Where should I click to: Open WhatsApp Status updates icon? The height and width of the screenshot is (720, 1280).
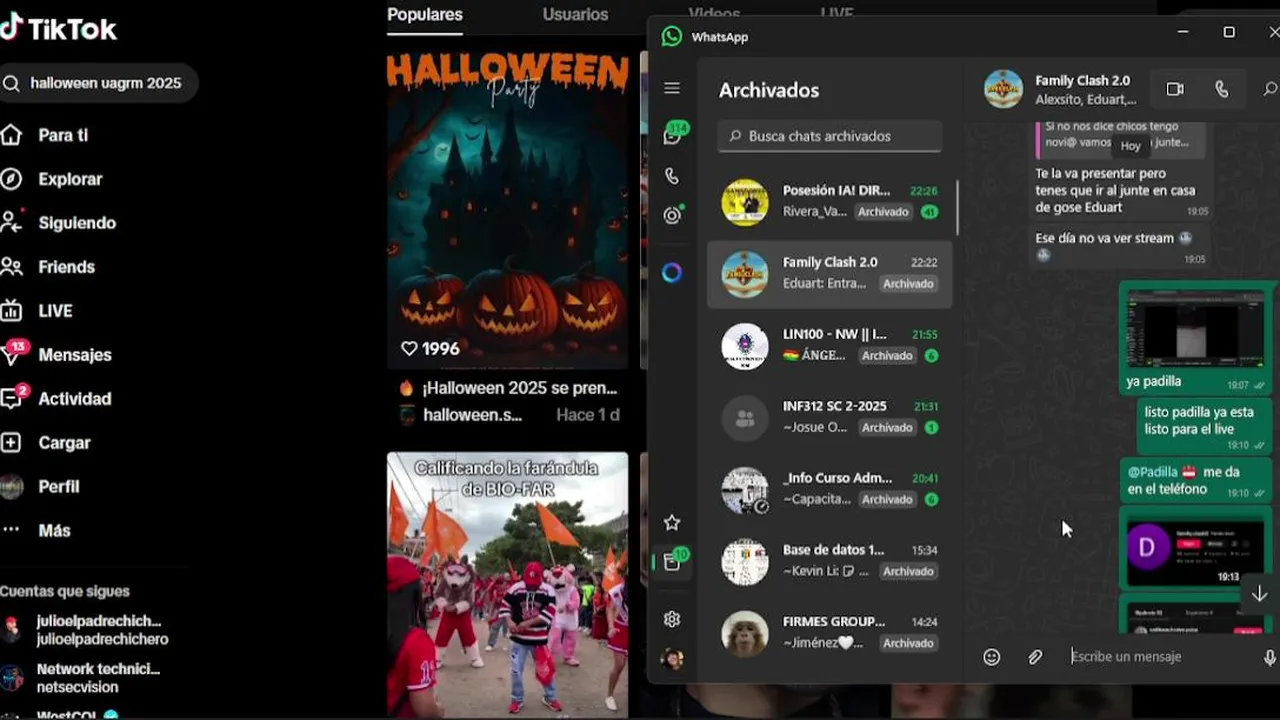pyautogui.click(x=673, y=215)
